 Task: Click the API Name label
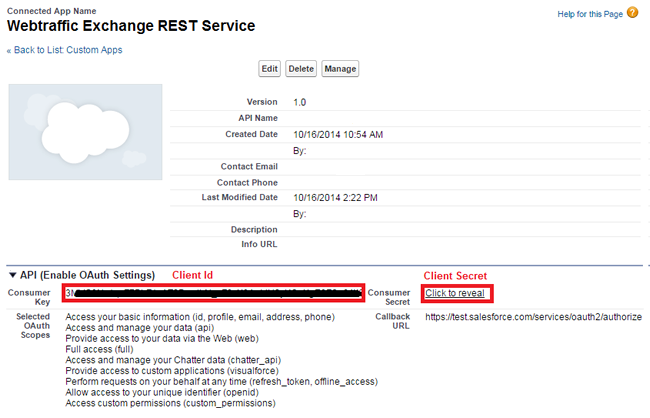(x=258, y=118)
